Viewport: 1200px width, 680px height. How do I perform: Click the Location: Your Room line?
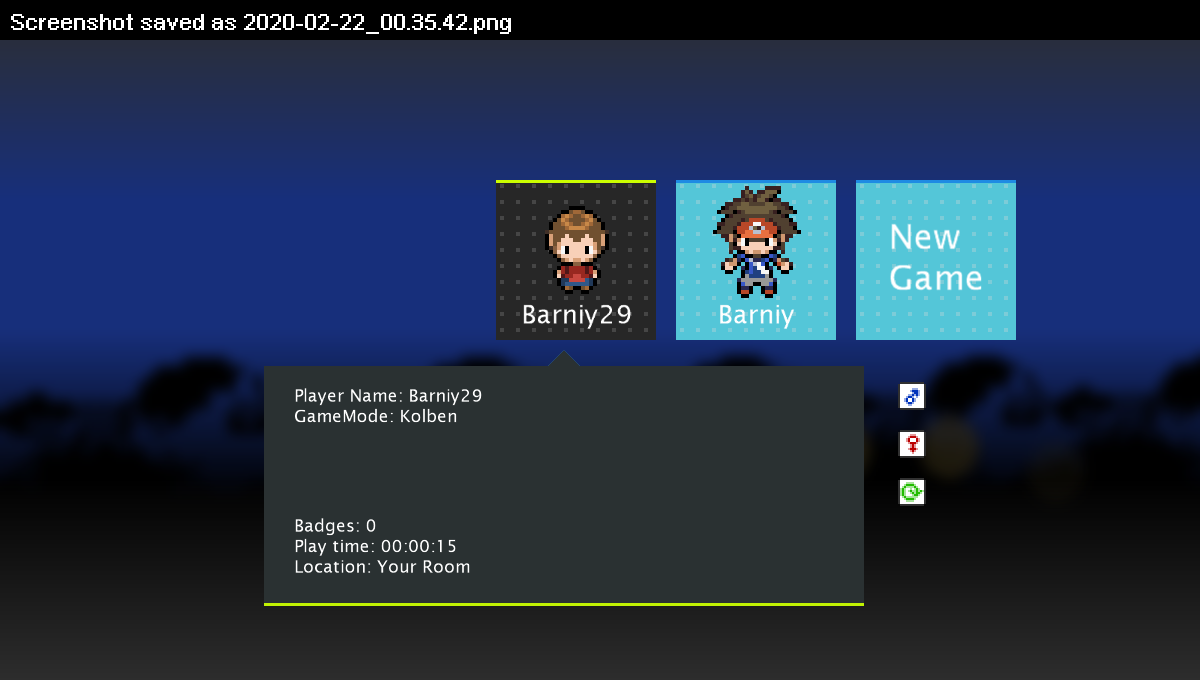click(382, 567)
